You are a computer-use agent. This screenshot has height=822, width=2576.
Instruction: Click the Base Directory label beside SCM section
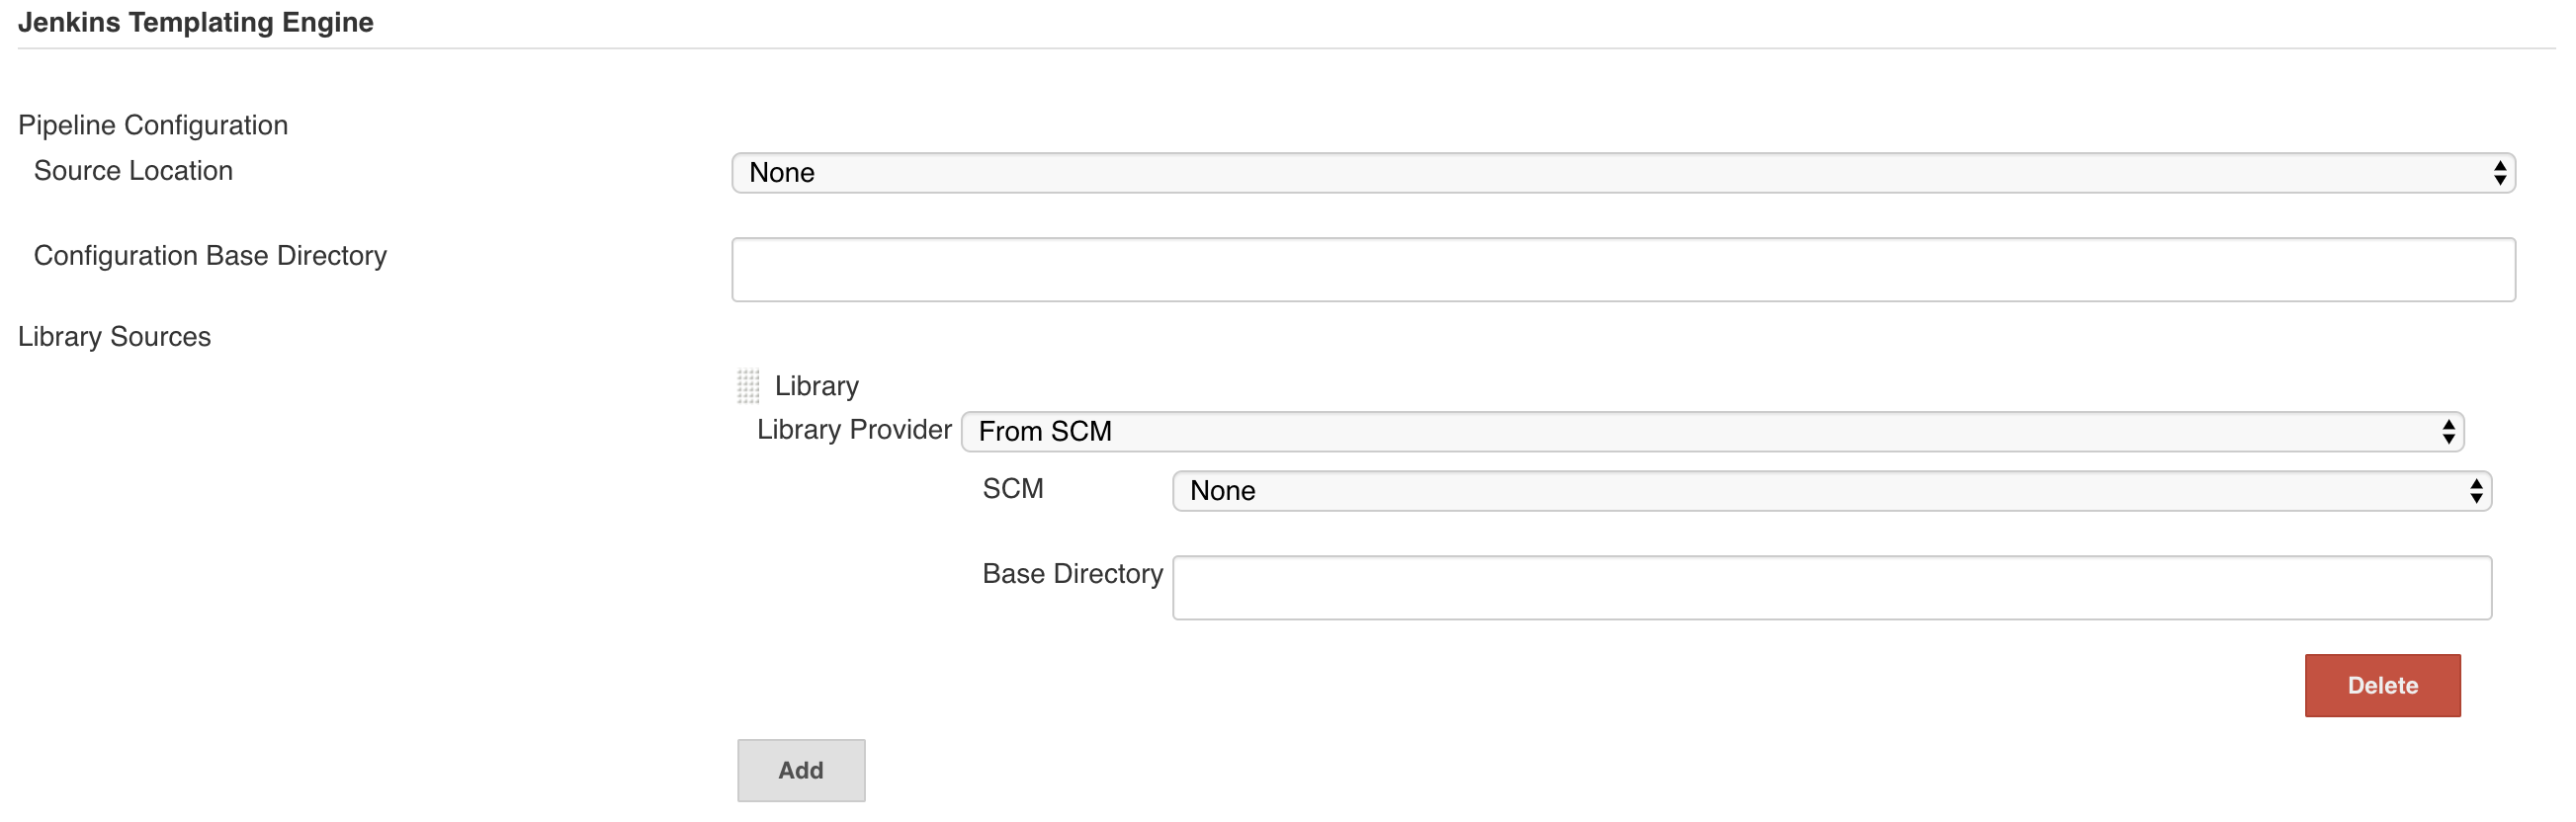coord(1072,574)
